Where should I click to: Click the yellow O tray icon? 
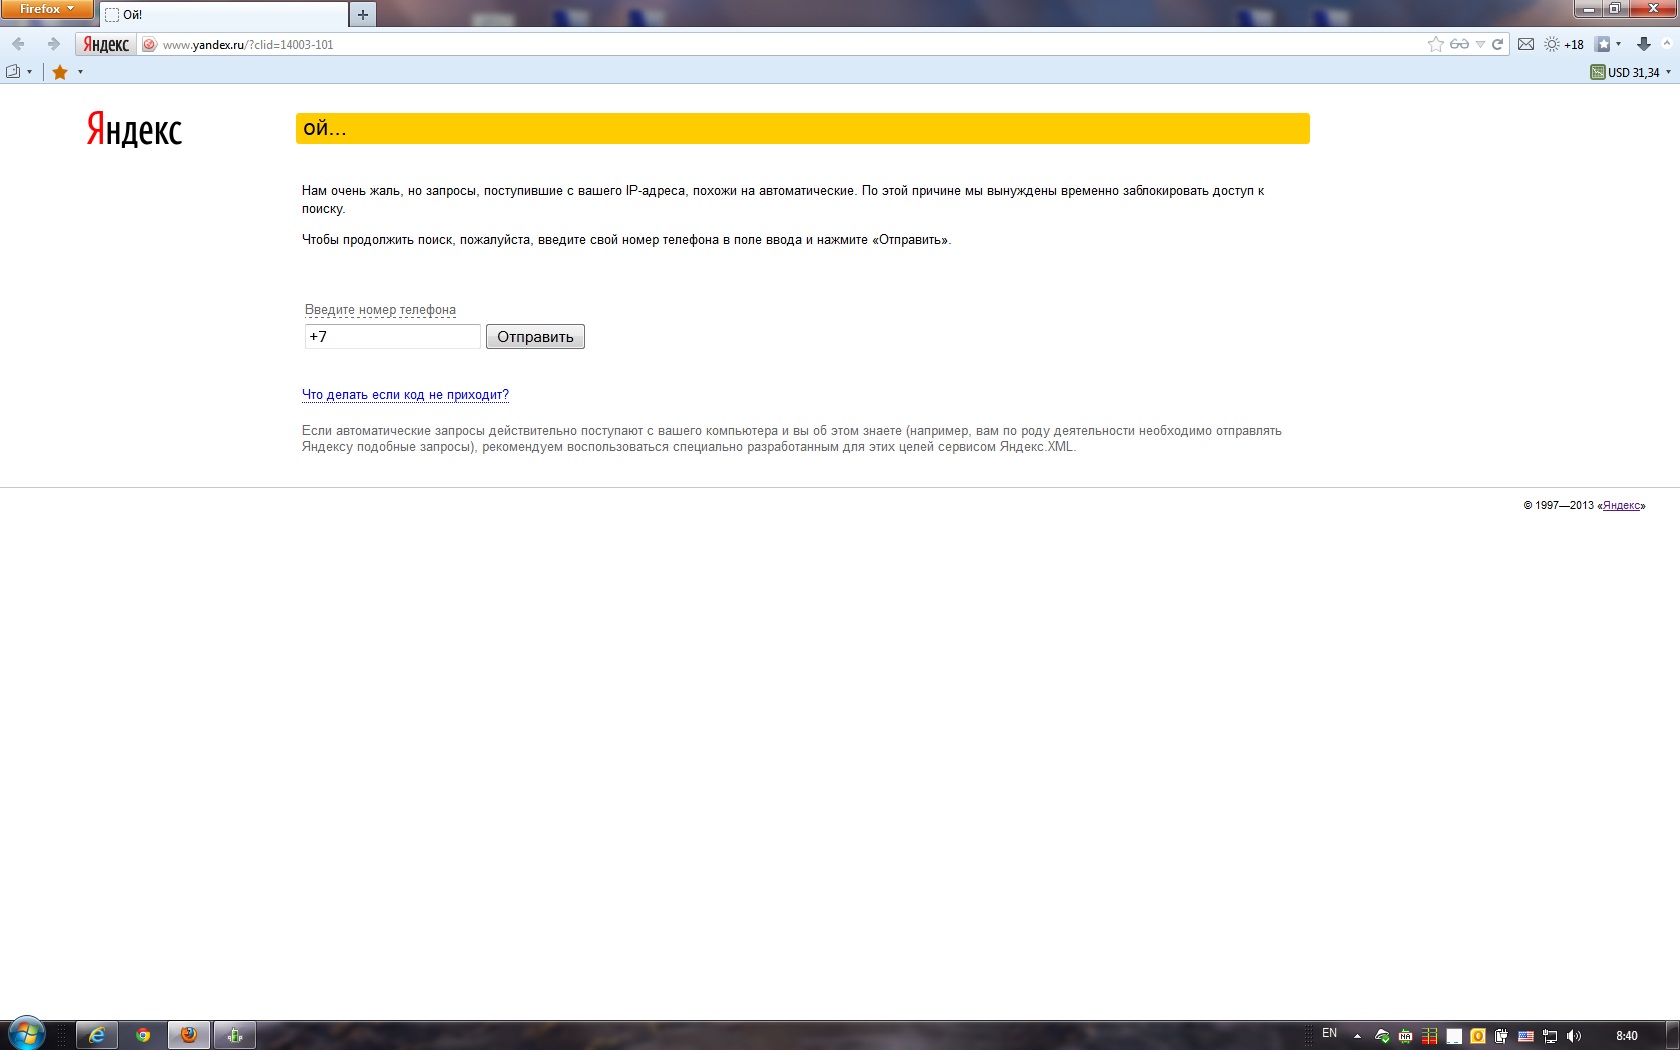coord(1478,1036)
